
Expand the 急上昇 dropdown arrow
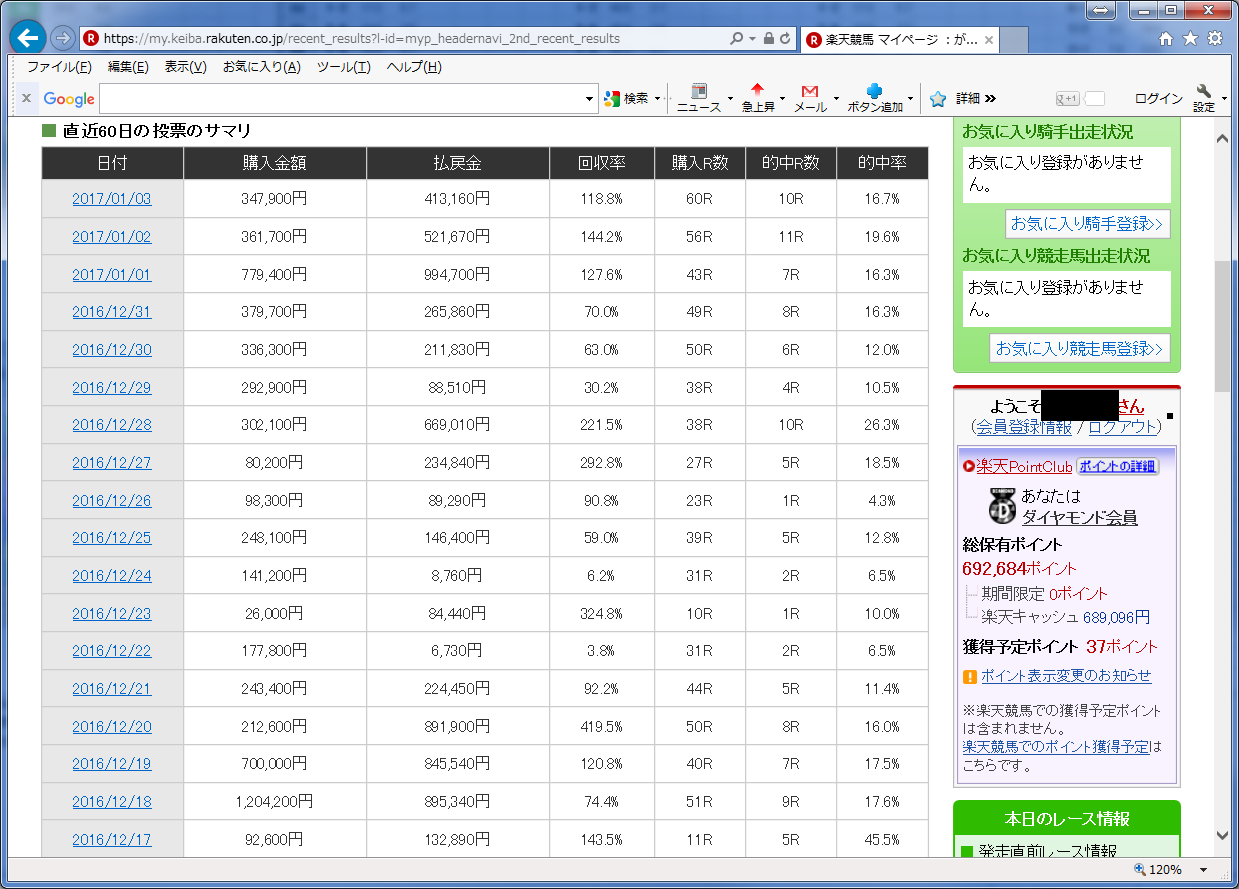coord(784,99)
